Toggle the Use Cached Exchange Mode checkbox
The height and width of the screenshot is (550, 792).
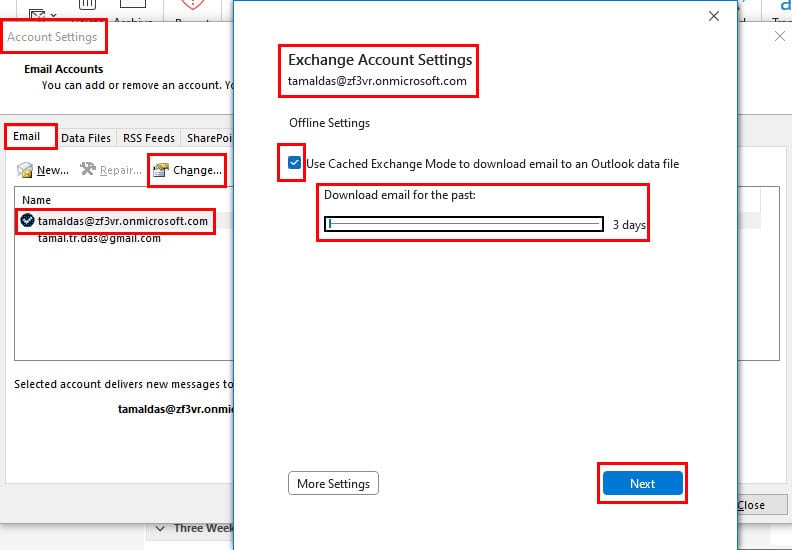[x=294, y=163]
